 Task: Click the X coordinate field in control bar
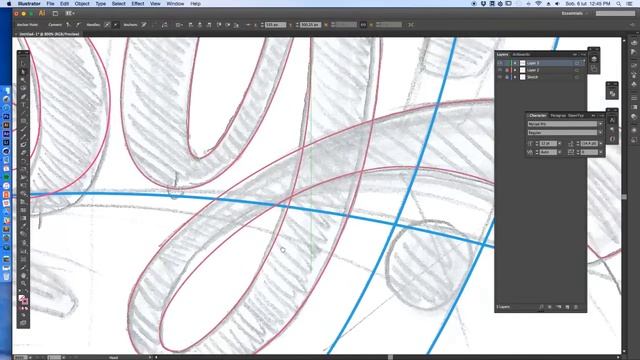click(276, 24)
